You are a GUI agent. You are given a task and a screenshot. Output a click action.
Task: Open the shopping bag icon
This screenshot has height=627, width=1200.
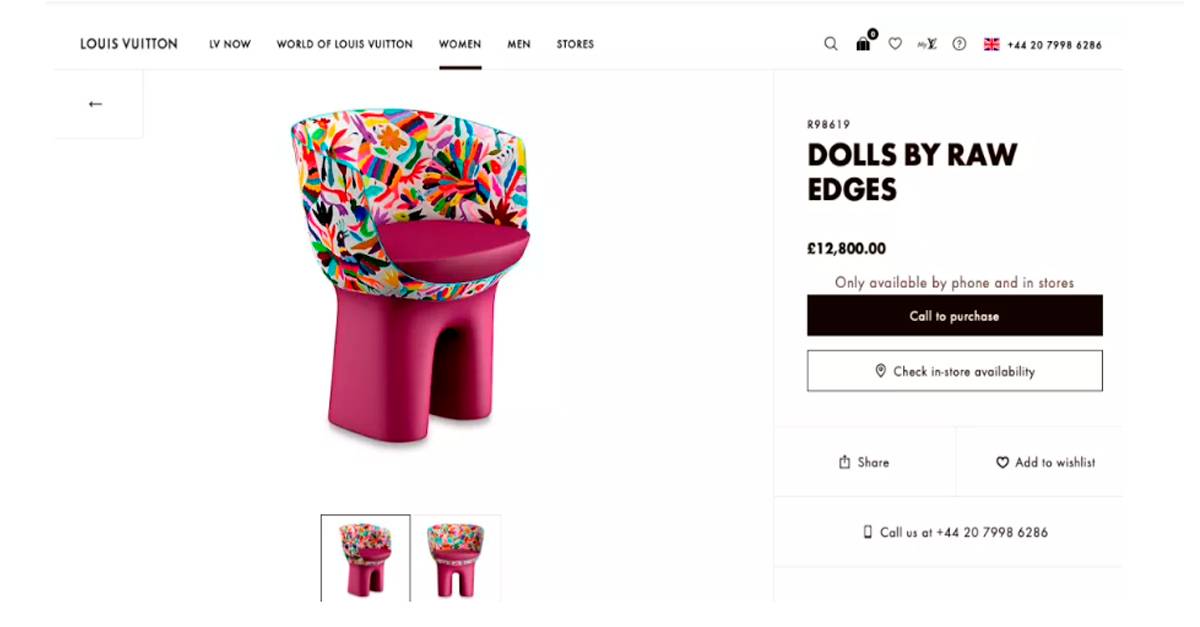click(x=863, y=44)
